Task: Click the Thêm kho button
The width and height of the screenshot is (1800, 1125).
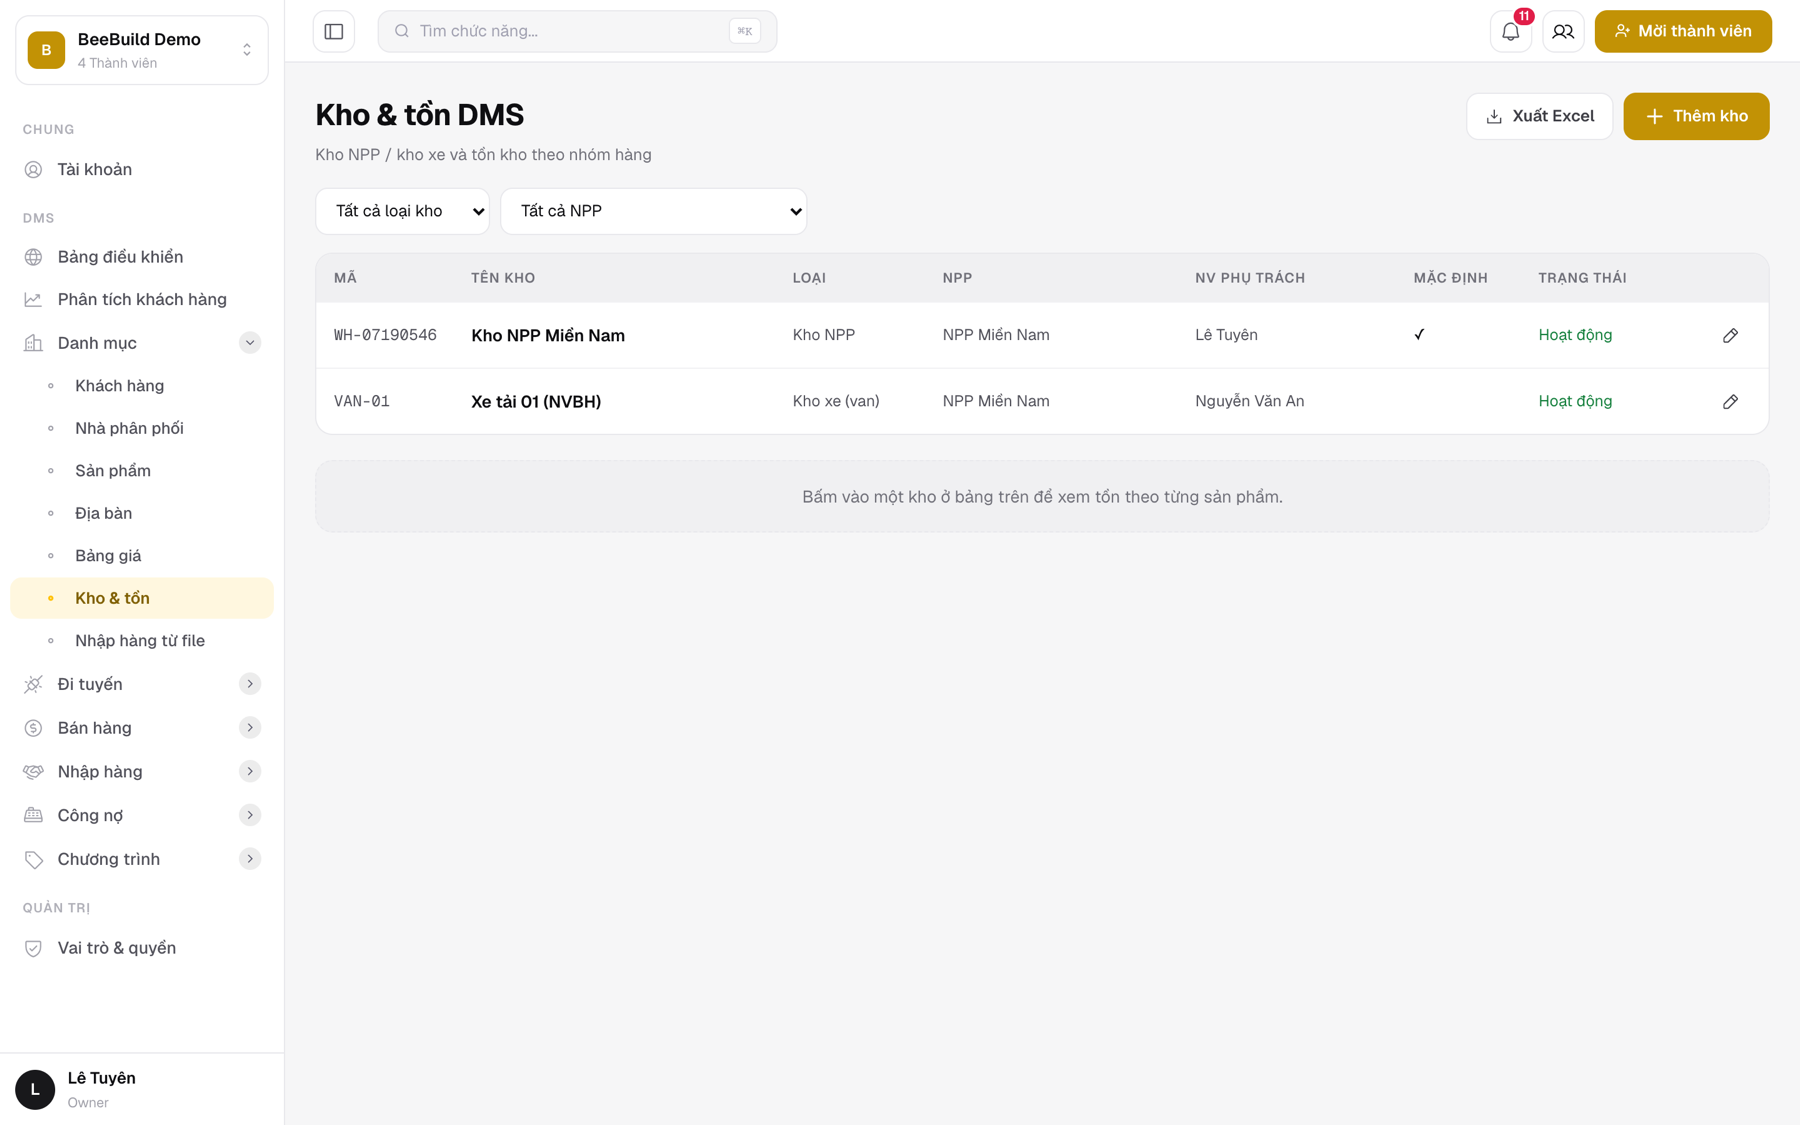Action: (1696, 116)
